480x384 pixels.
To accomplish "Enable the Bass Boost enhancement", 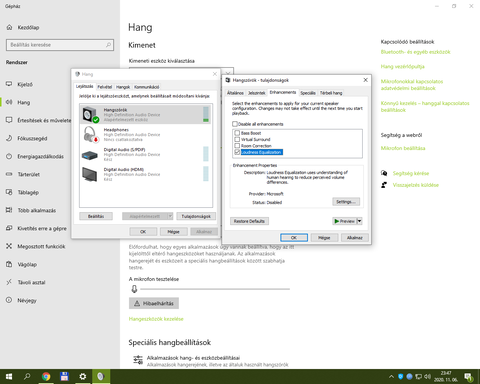I will (x=237, y=133).
